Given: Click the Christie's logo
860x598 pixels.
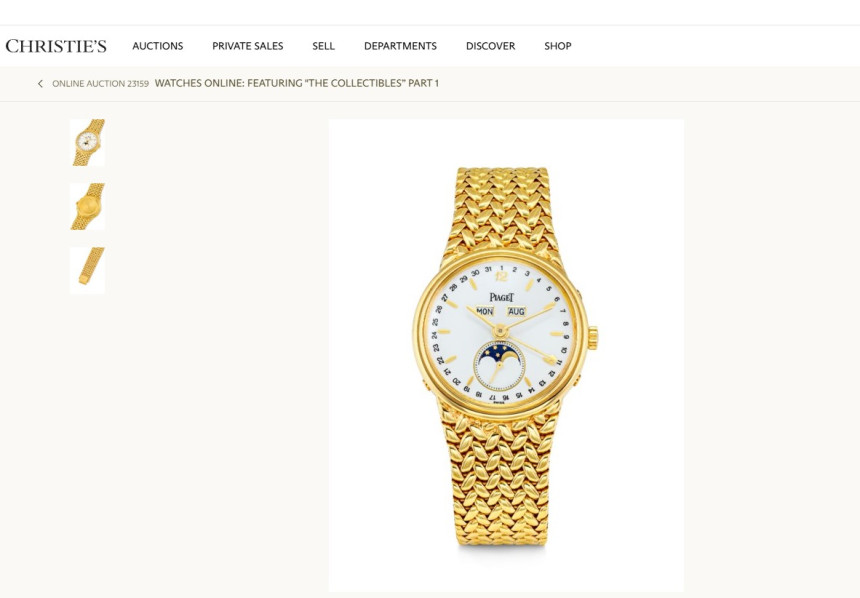Looking at the screenshot, I should click(x=56, y=46).
